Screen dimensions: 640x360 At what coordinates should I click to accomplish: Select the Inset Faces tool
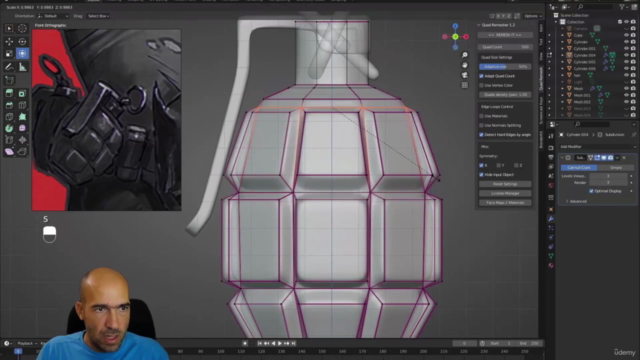click(x=22, y=93)
